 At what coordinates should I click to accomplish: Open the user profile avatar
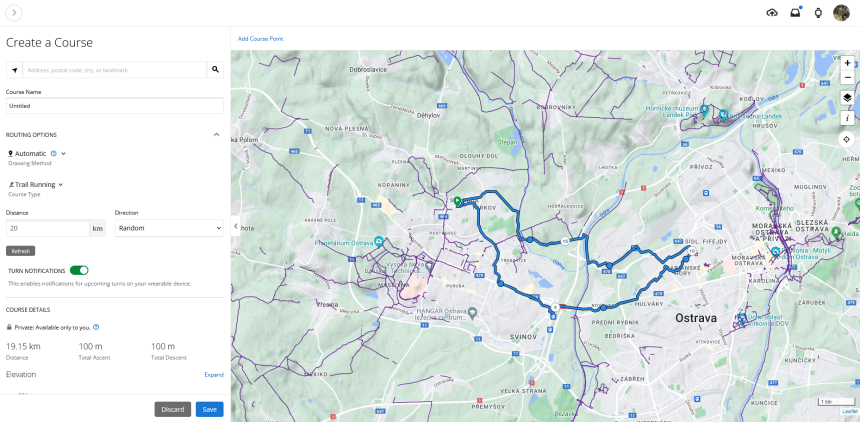click(841, 12)
